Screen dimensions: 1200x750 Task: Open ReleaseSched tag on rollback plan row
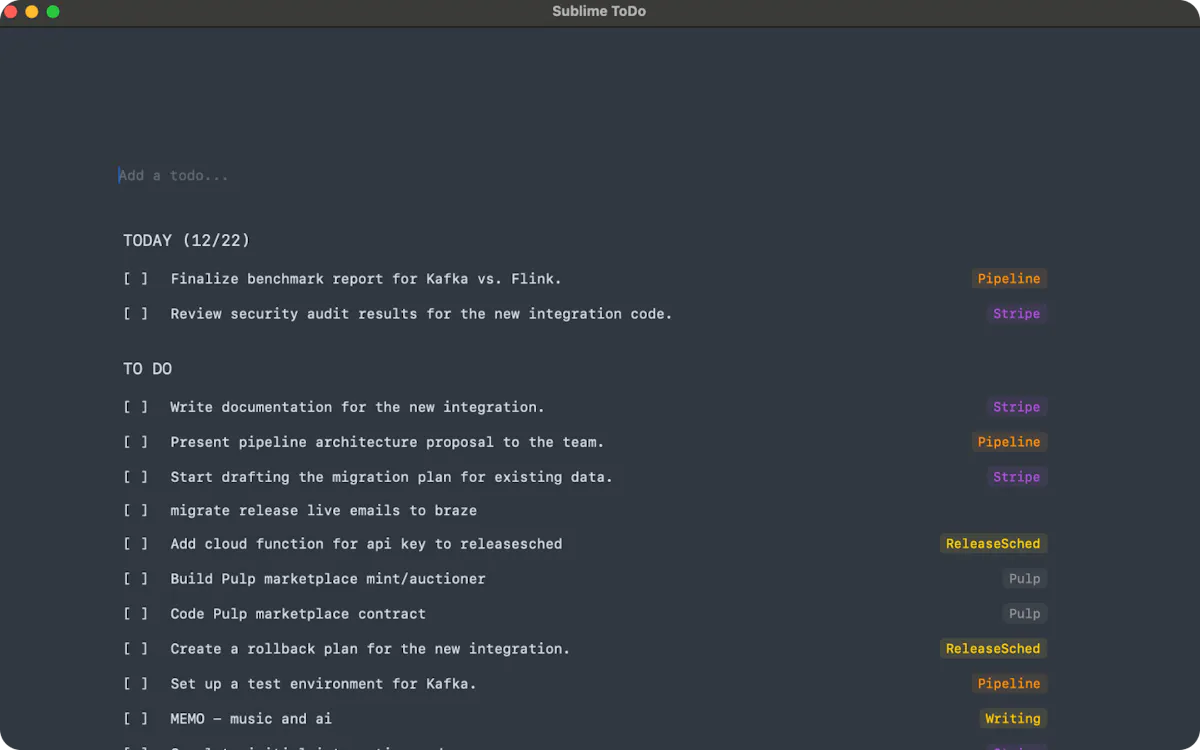coord(993,649)
